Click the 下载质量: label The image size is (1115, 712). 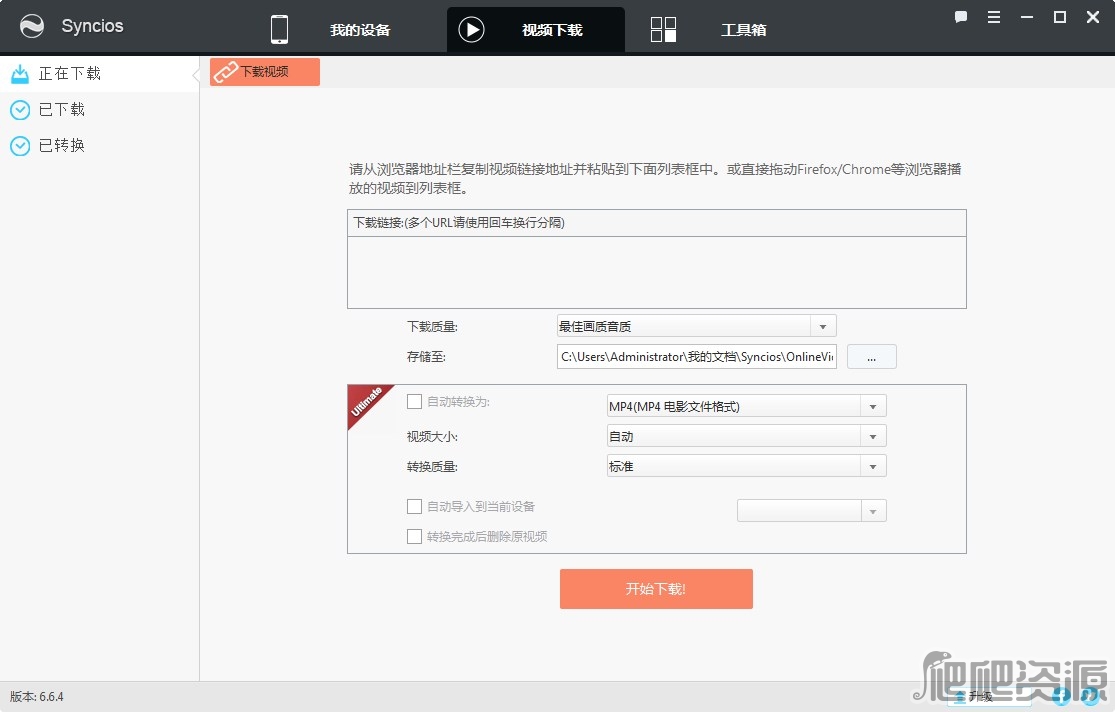(x=432, y=326)
